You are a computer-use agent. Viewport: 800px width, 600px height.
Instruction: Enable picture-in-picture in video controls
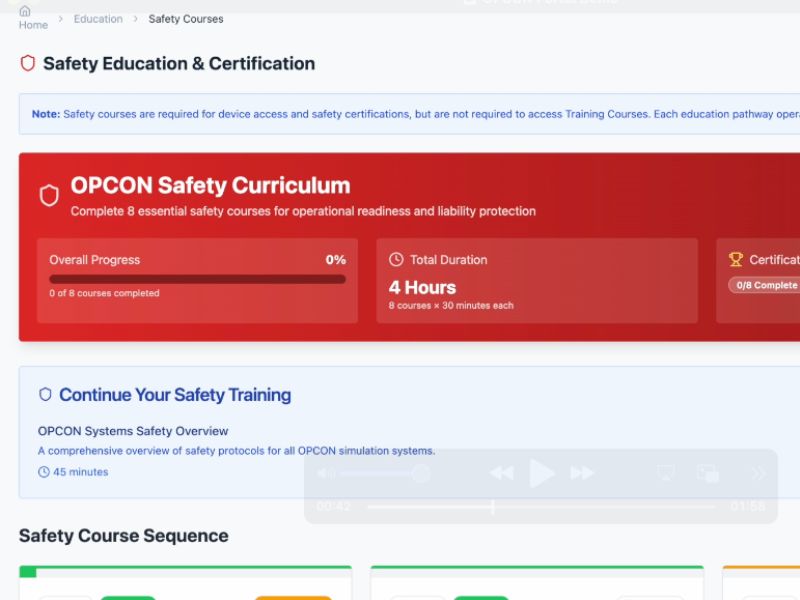[x=708, y=473]
